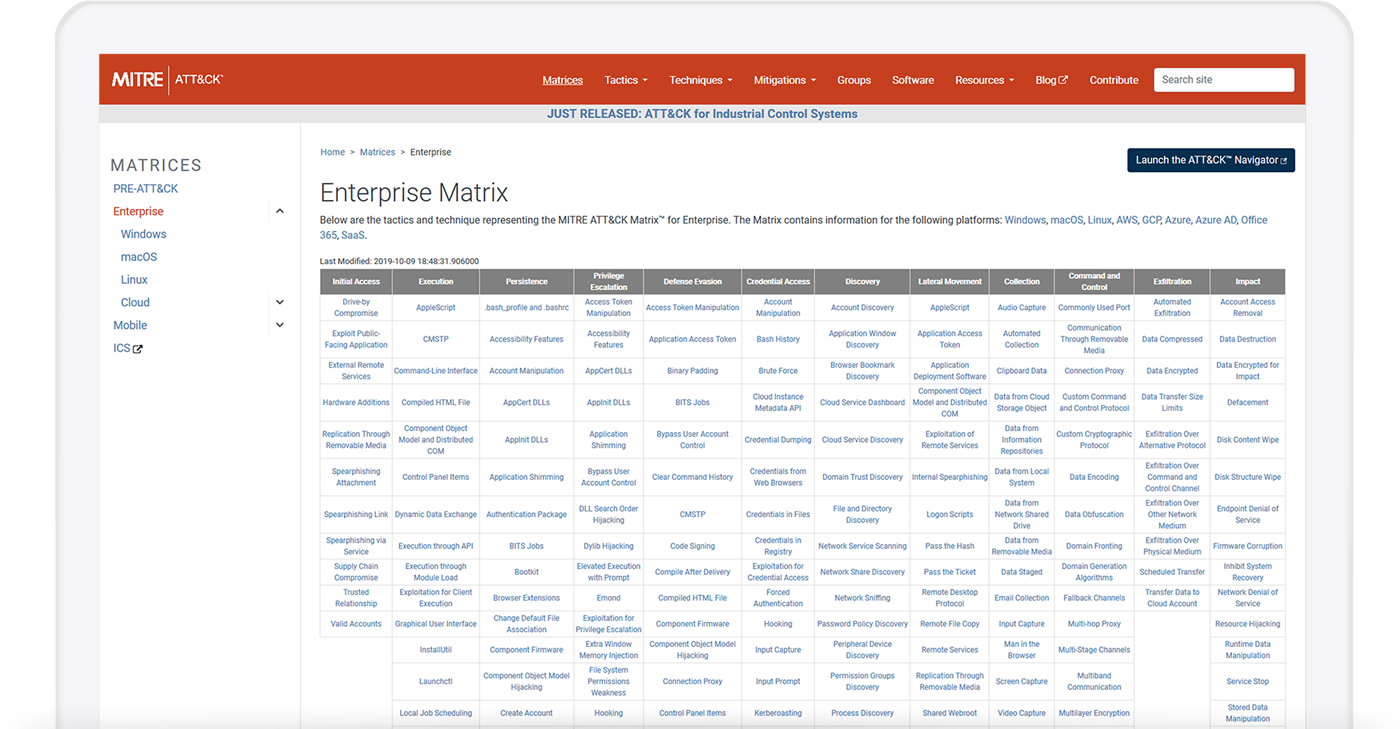Click the Command and Control column header
Viewport: 1400px width, 729px height.
[x=1094, y=282]
